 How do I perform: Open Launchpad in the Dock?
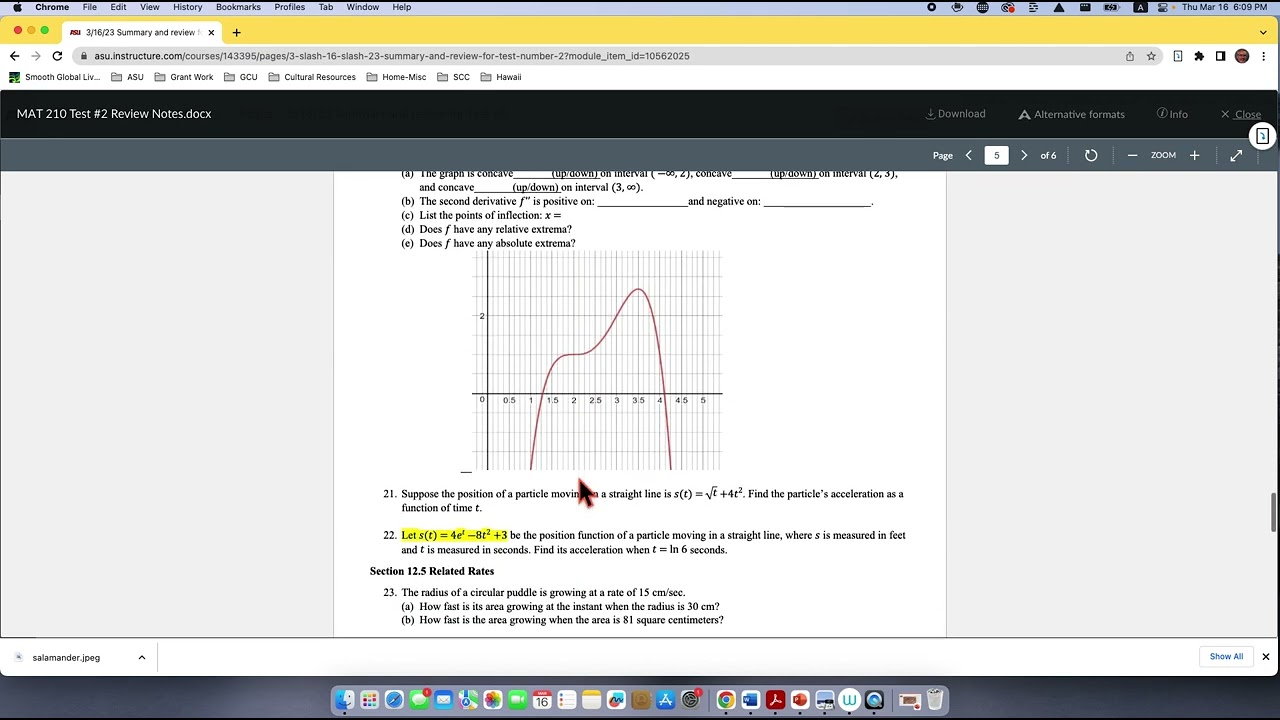(369, 700)
